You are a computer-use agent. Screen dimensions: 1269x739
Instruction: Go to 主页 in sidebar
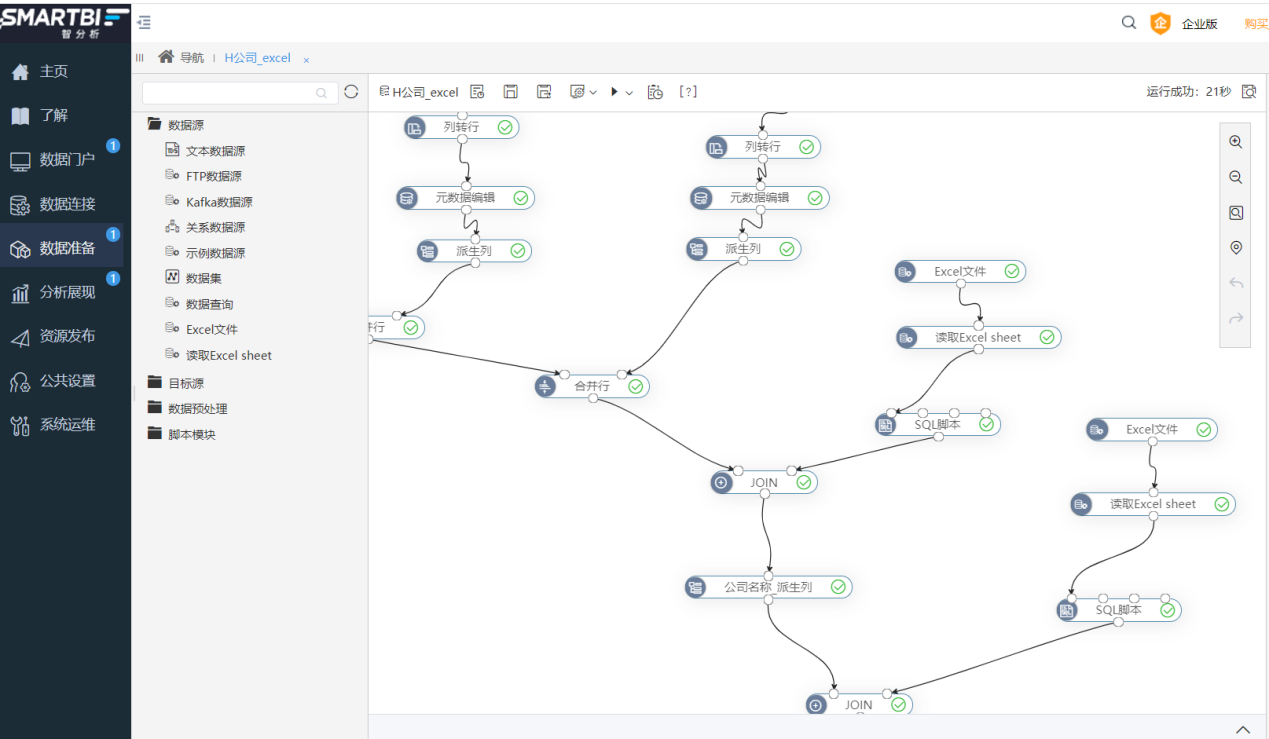point(66,72)
